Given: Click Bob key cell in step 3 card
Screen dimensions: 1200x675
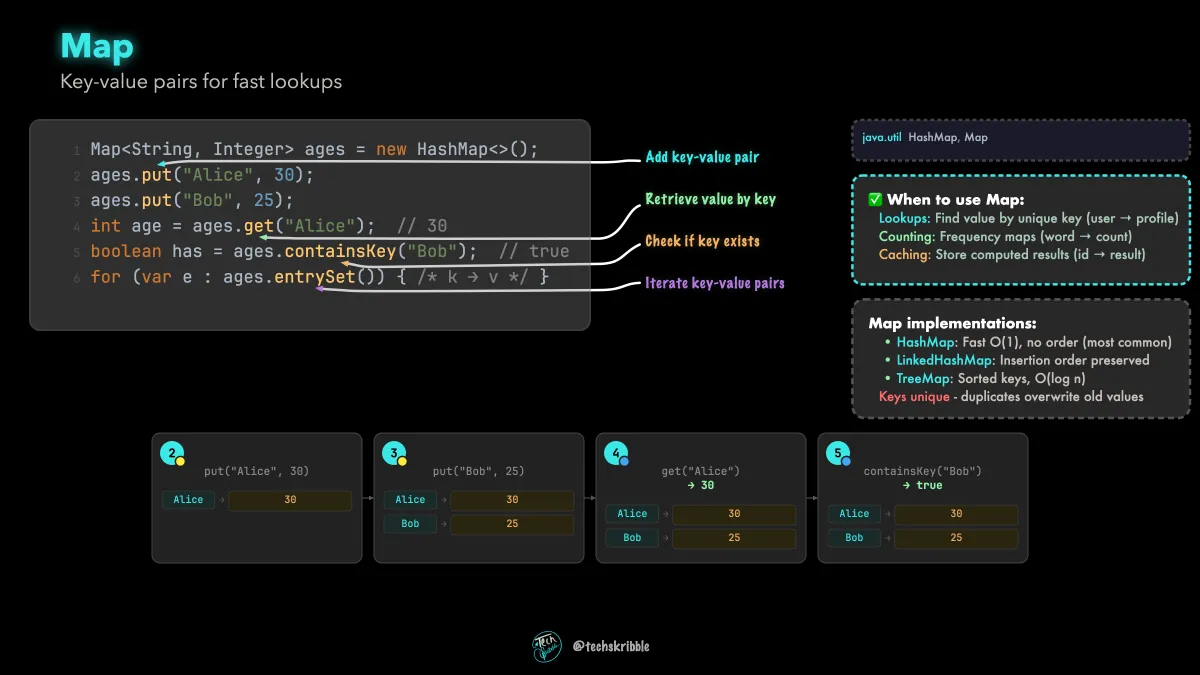Looking at the screenshot, I should (x=410, y=524).
